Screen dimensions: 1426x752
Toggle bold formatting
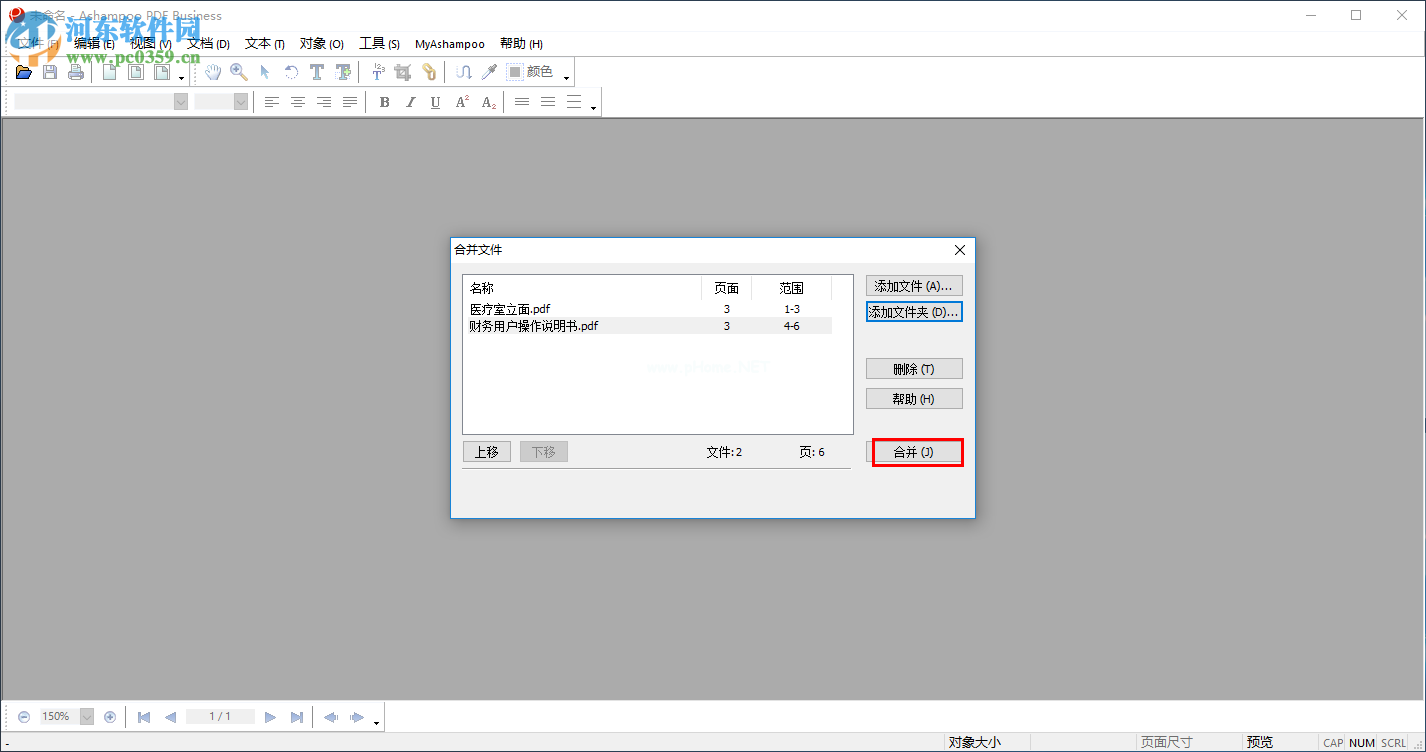[384, 102]
